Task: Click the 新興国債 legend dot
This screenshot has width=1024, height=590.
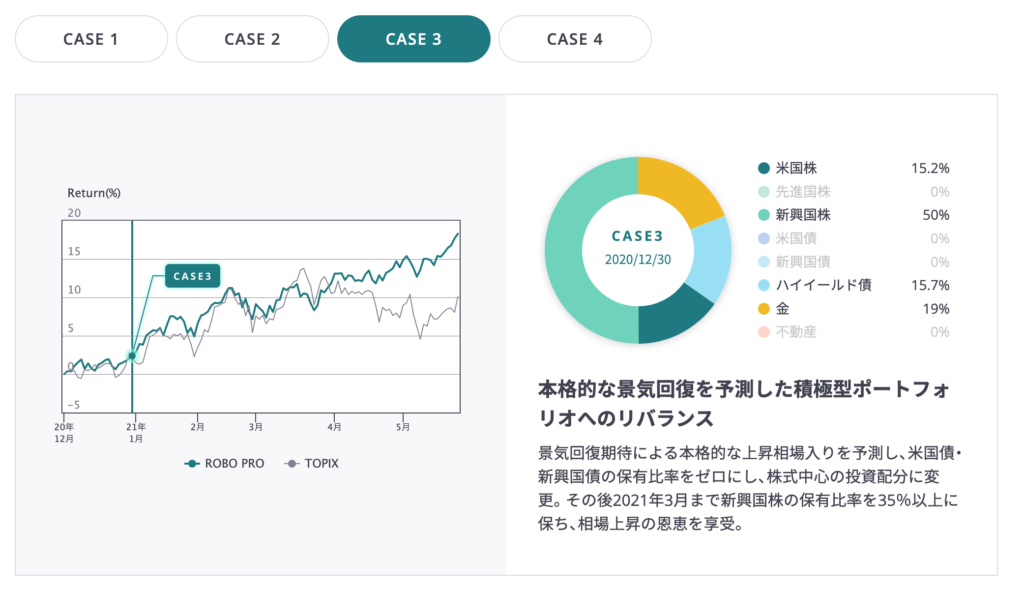Action: click(764, 262)
